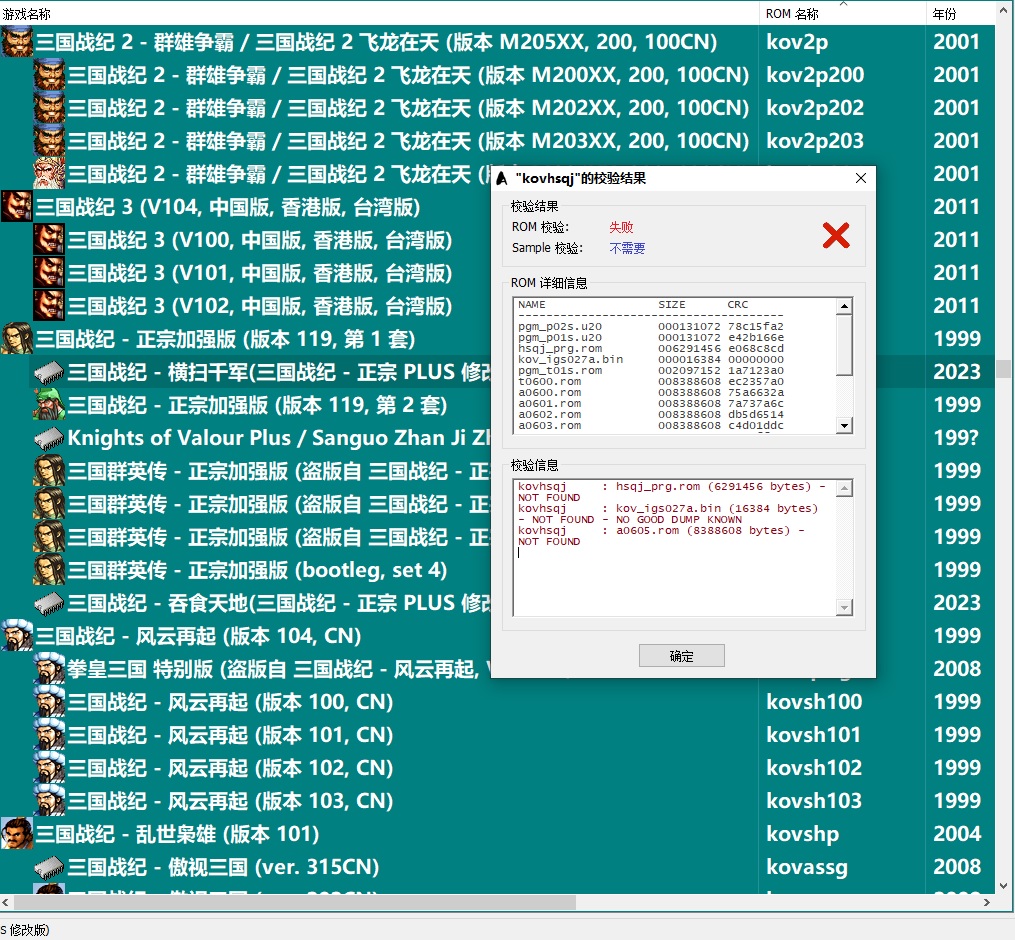Click the icon of 风云再起 (版本 103, CN) row
This screenshot has width=1015, height=940.
tap(49, 801)
